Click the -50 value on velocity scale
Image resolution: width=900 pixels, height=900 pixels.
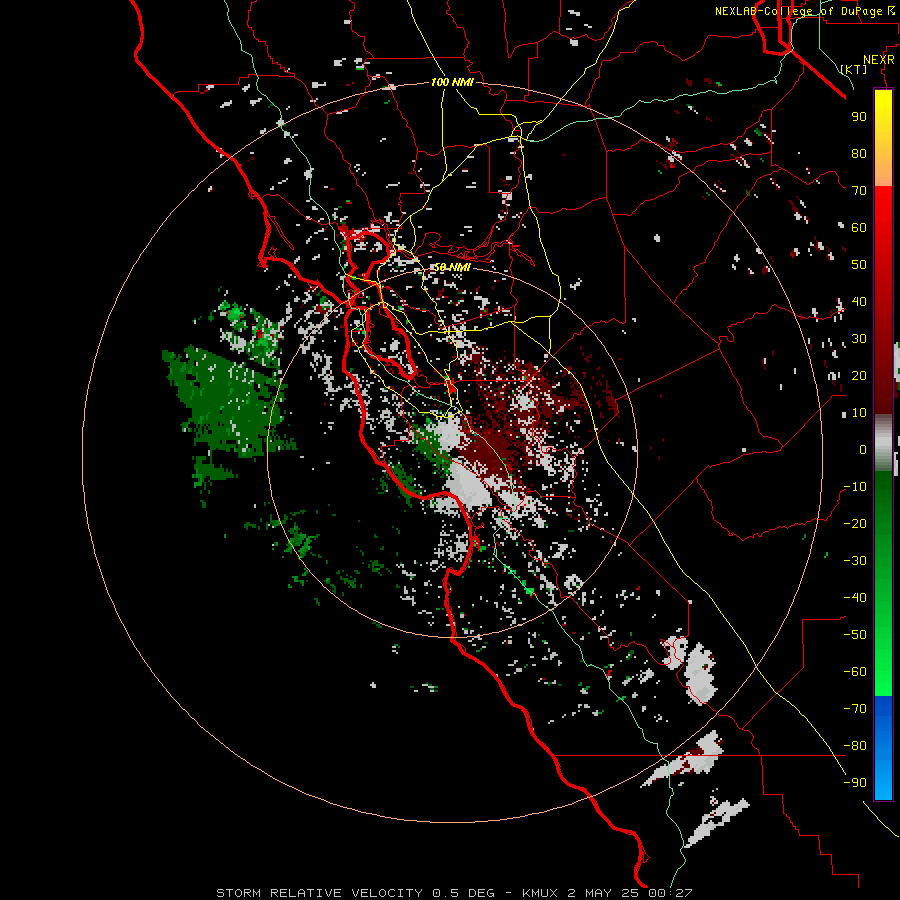click(x=855, y=635)
